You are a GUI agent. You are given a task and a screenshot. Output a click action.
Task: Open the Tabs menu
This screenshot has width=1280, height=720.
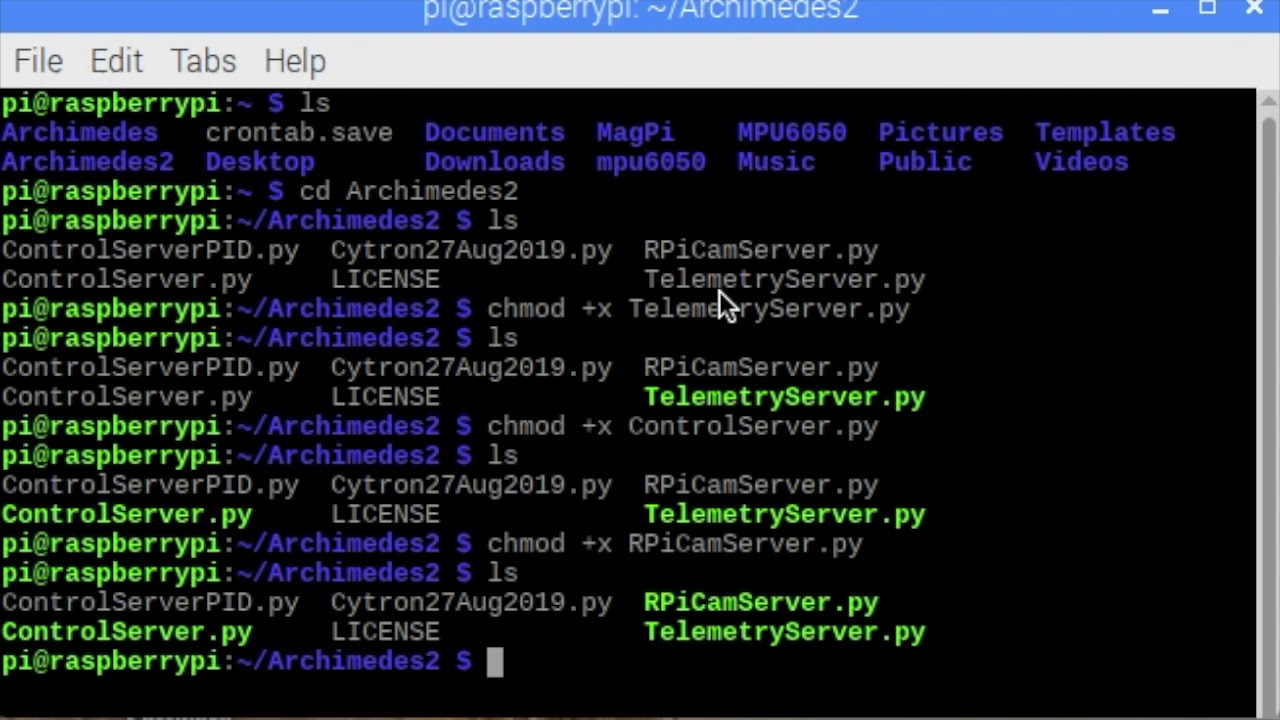pyautogui.click(x=203, y=61)
